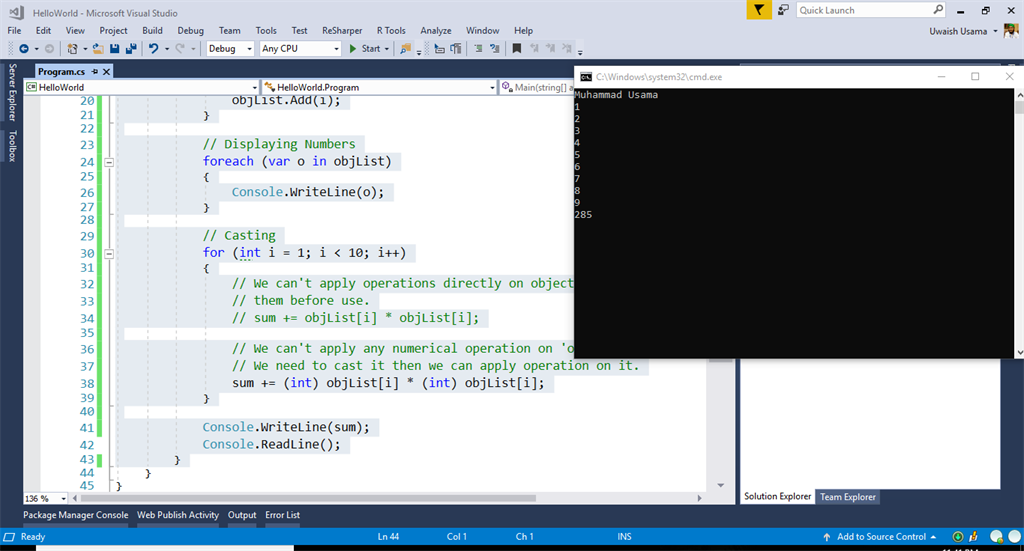Click the Save icon in toolbar
Screen dimensions: 1024x551
[x=115, y=48]
